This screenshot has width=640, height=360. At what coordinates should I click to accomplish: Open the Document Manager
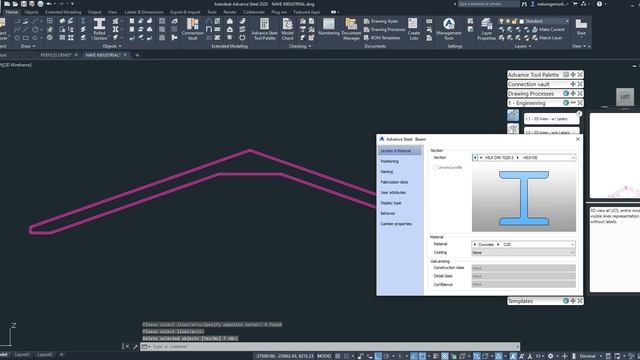(x=351, y=29)
